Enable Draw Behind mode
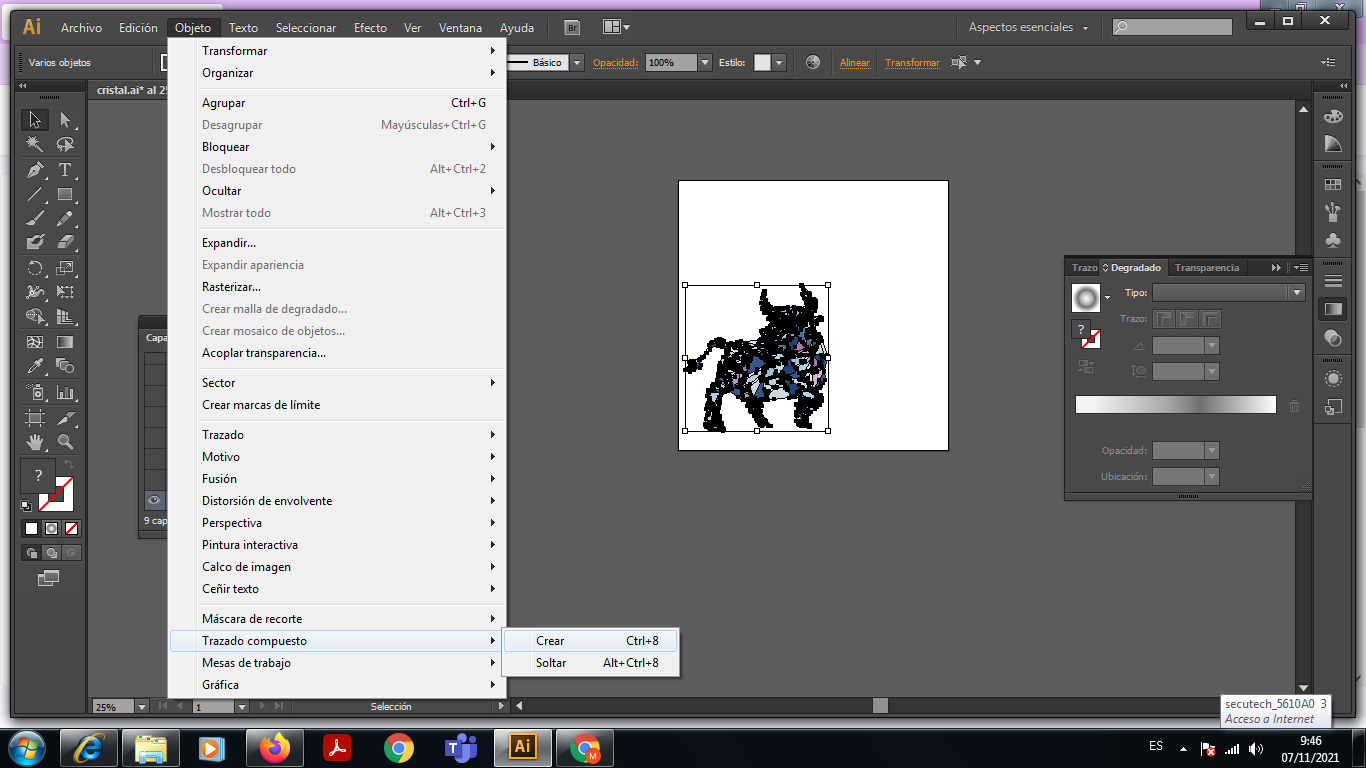The height and width of the screenshot is (768, 1366). pos(51,552)
